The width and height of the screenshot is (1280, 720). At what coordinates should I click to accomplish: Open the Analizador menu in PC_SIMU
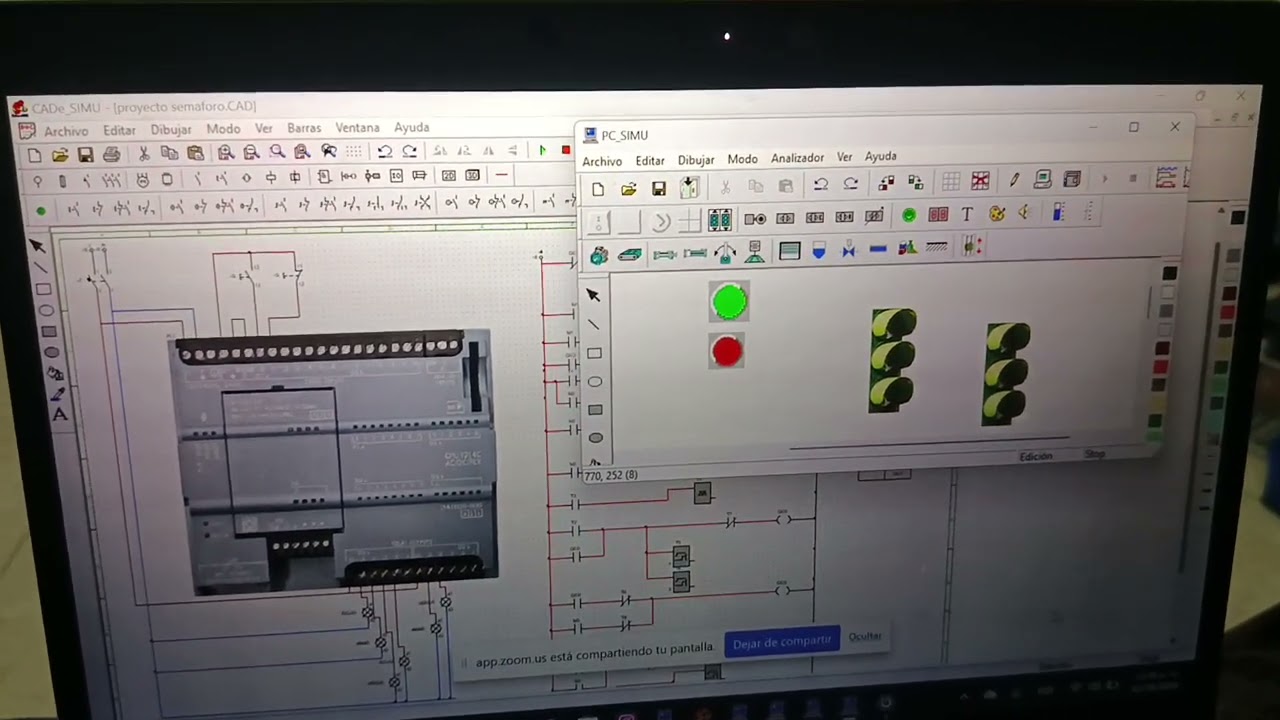(797, 158)
